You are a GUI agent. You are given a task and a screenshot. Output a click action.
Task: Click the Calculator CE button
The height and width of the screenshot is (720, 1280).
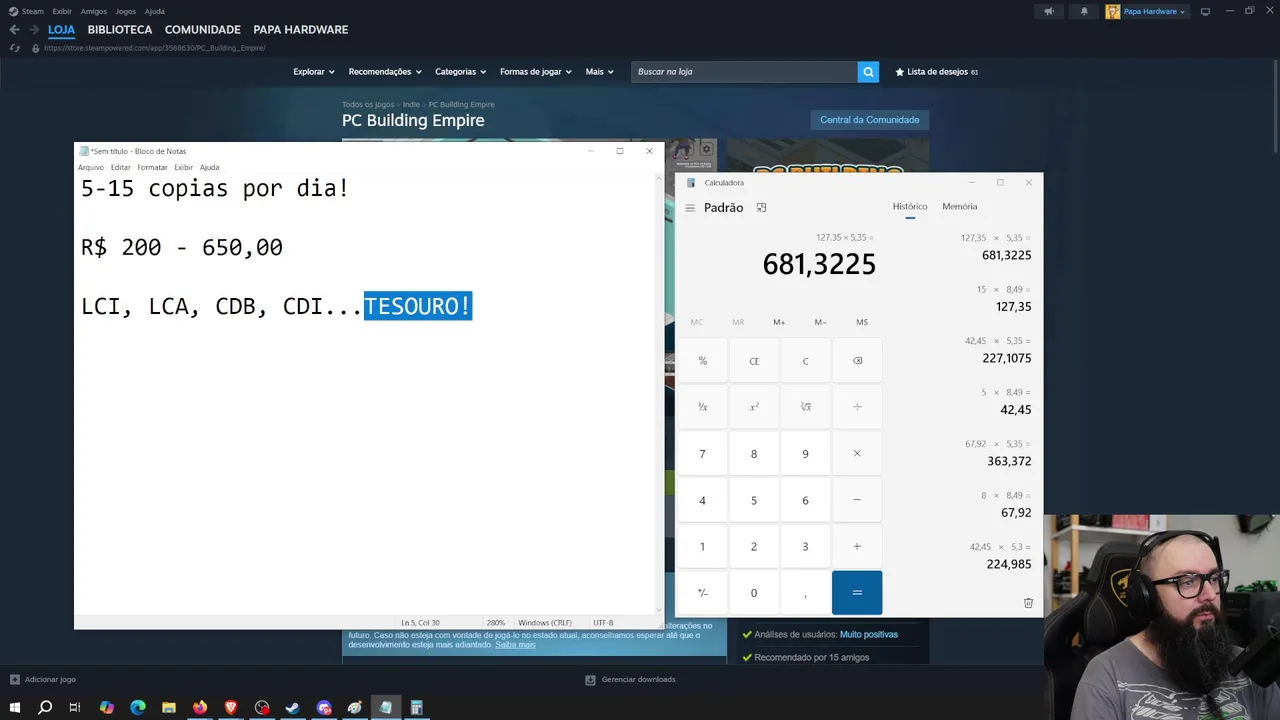click(754, 361)
